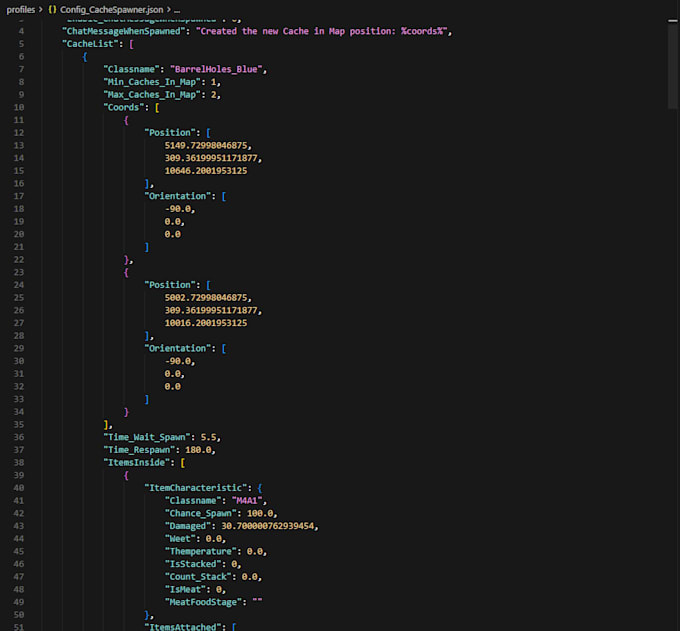680x631 pixels.
Task: Click on the "CacheList" key
Action: (x=90, y=44)
